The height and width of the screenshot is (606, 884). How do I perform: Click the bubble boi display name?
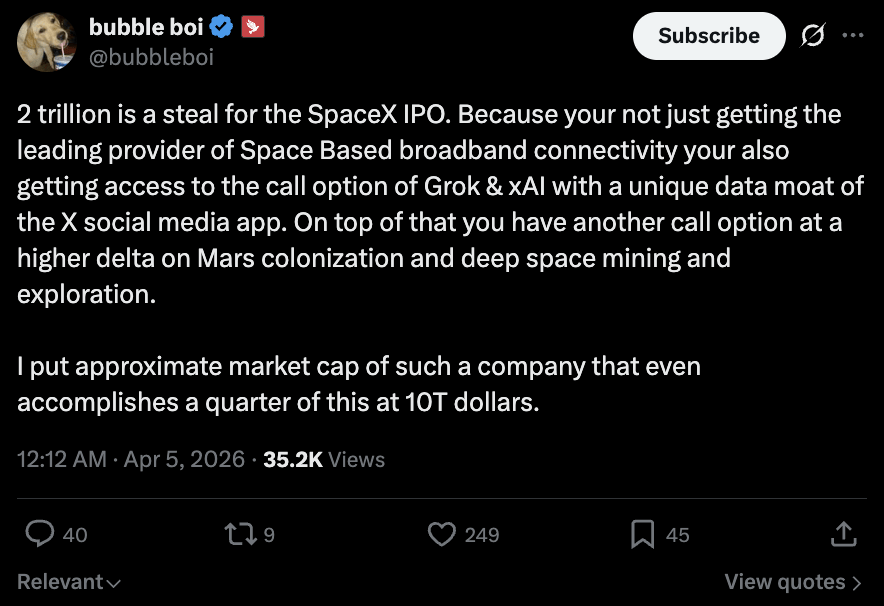click(146, 26)
